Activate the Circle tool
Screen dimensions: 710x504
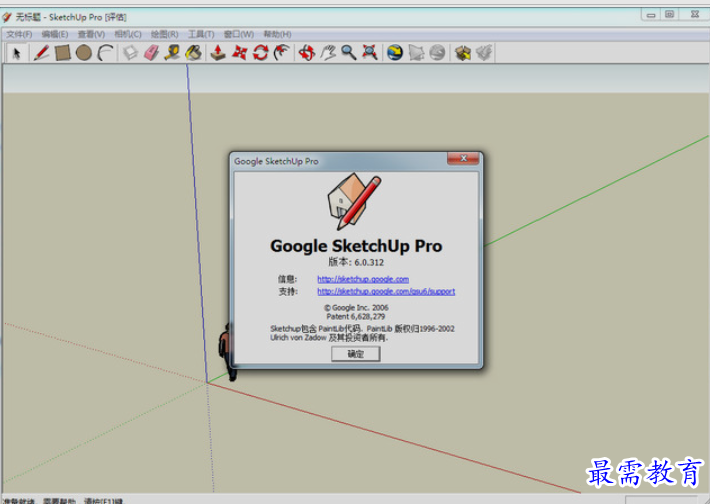point(84,53)
